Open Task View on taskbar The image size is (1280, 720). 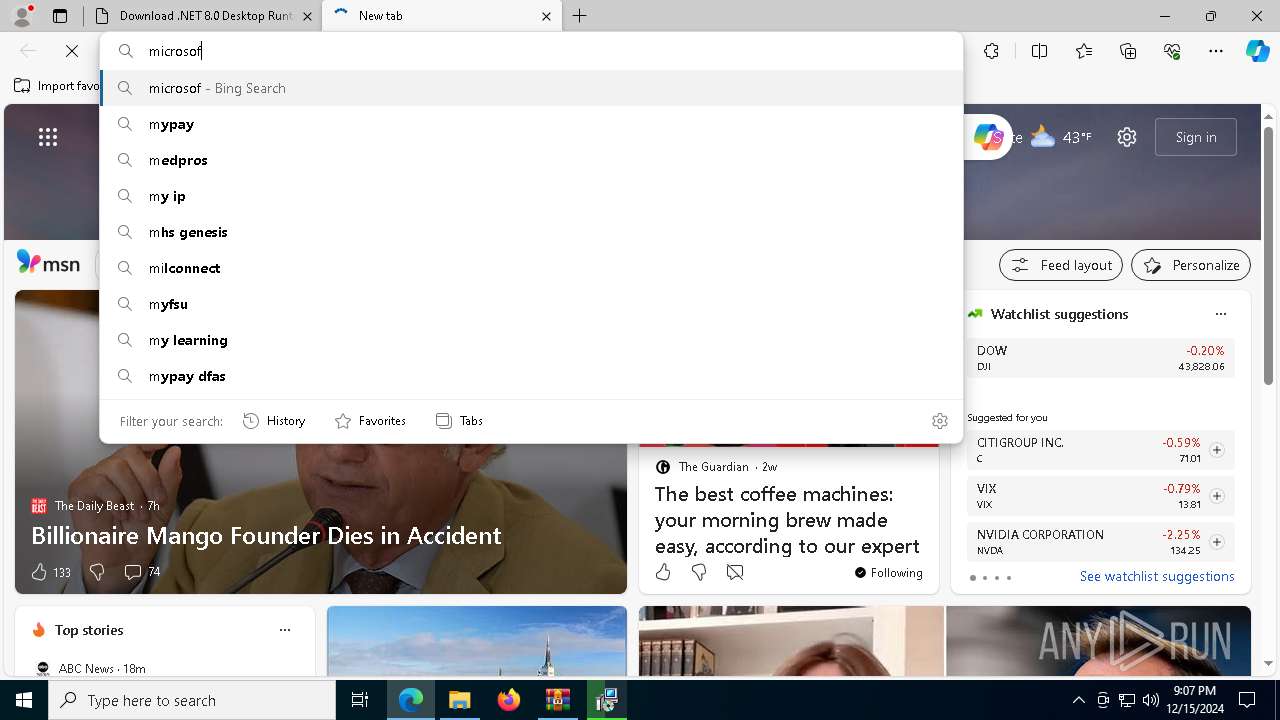(360, 701)
